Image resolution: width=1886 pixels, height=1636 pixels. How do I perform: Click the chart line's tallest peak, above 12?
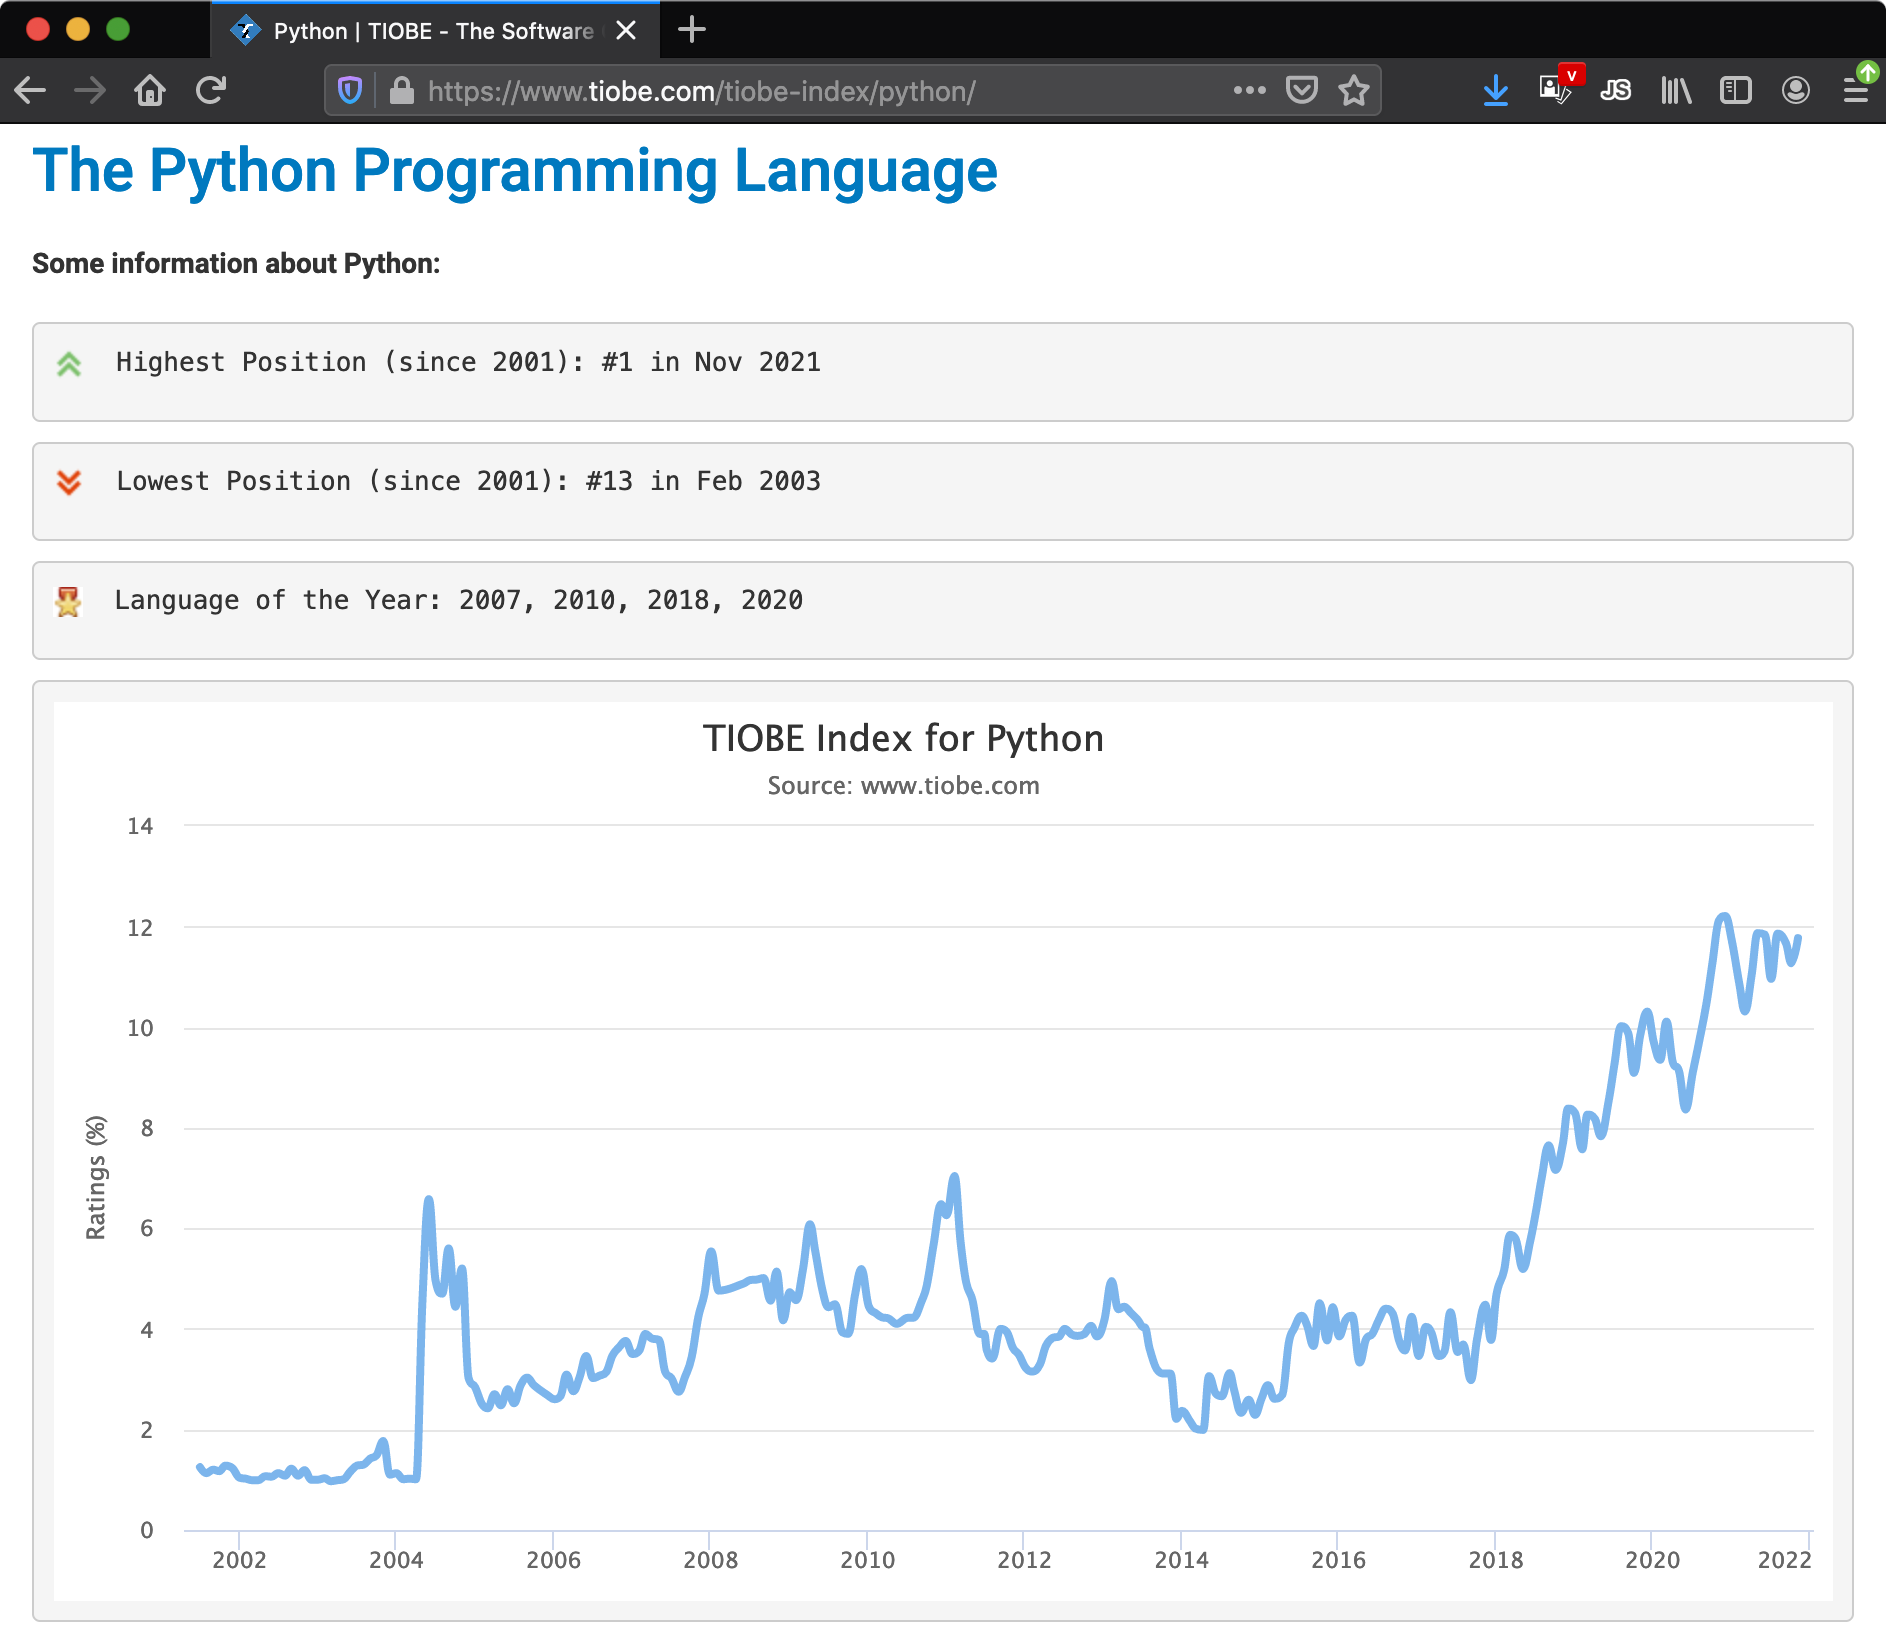click(x=1723, y=917)
